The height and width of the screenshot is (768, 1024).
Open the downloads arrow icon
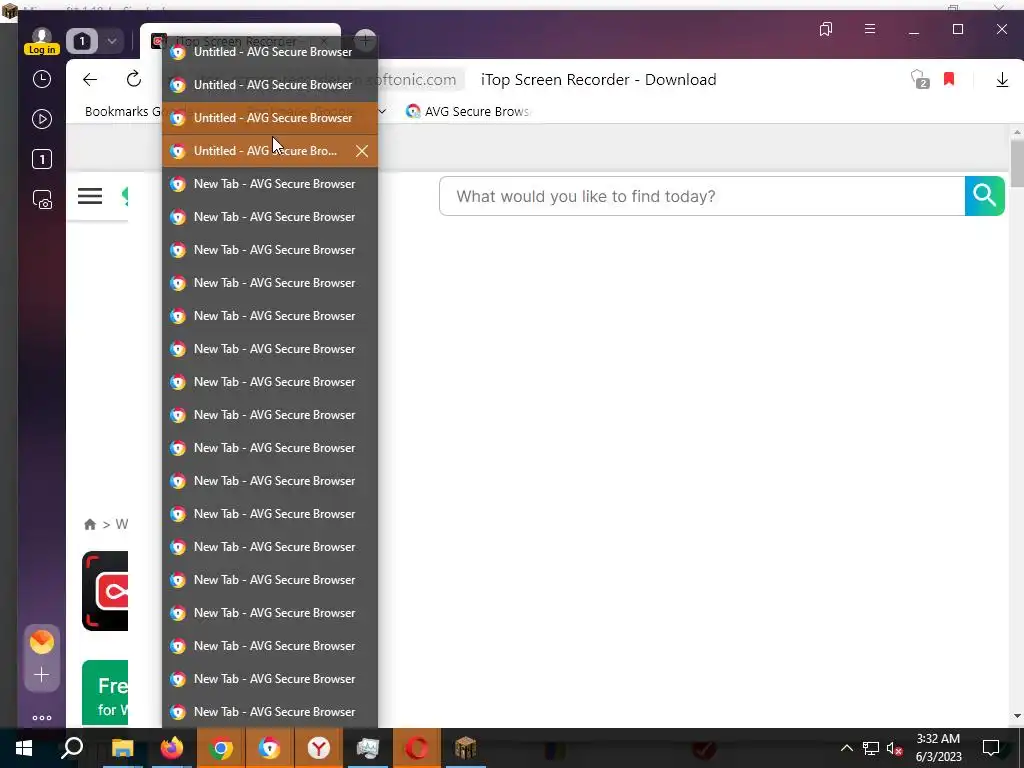pos(1002,80)
